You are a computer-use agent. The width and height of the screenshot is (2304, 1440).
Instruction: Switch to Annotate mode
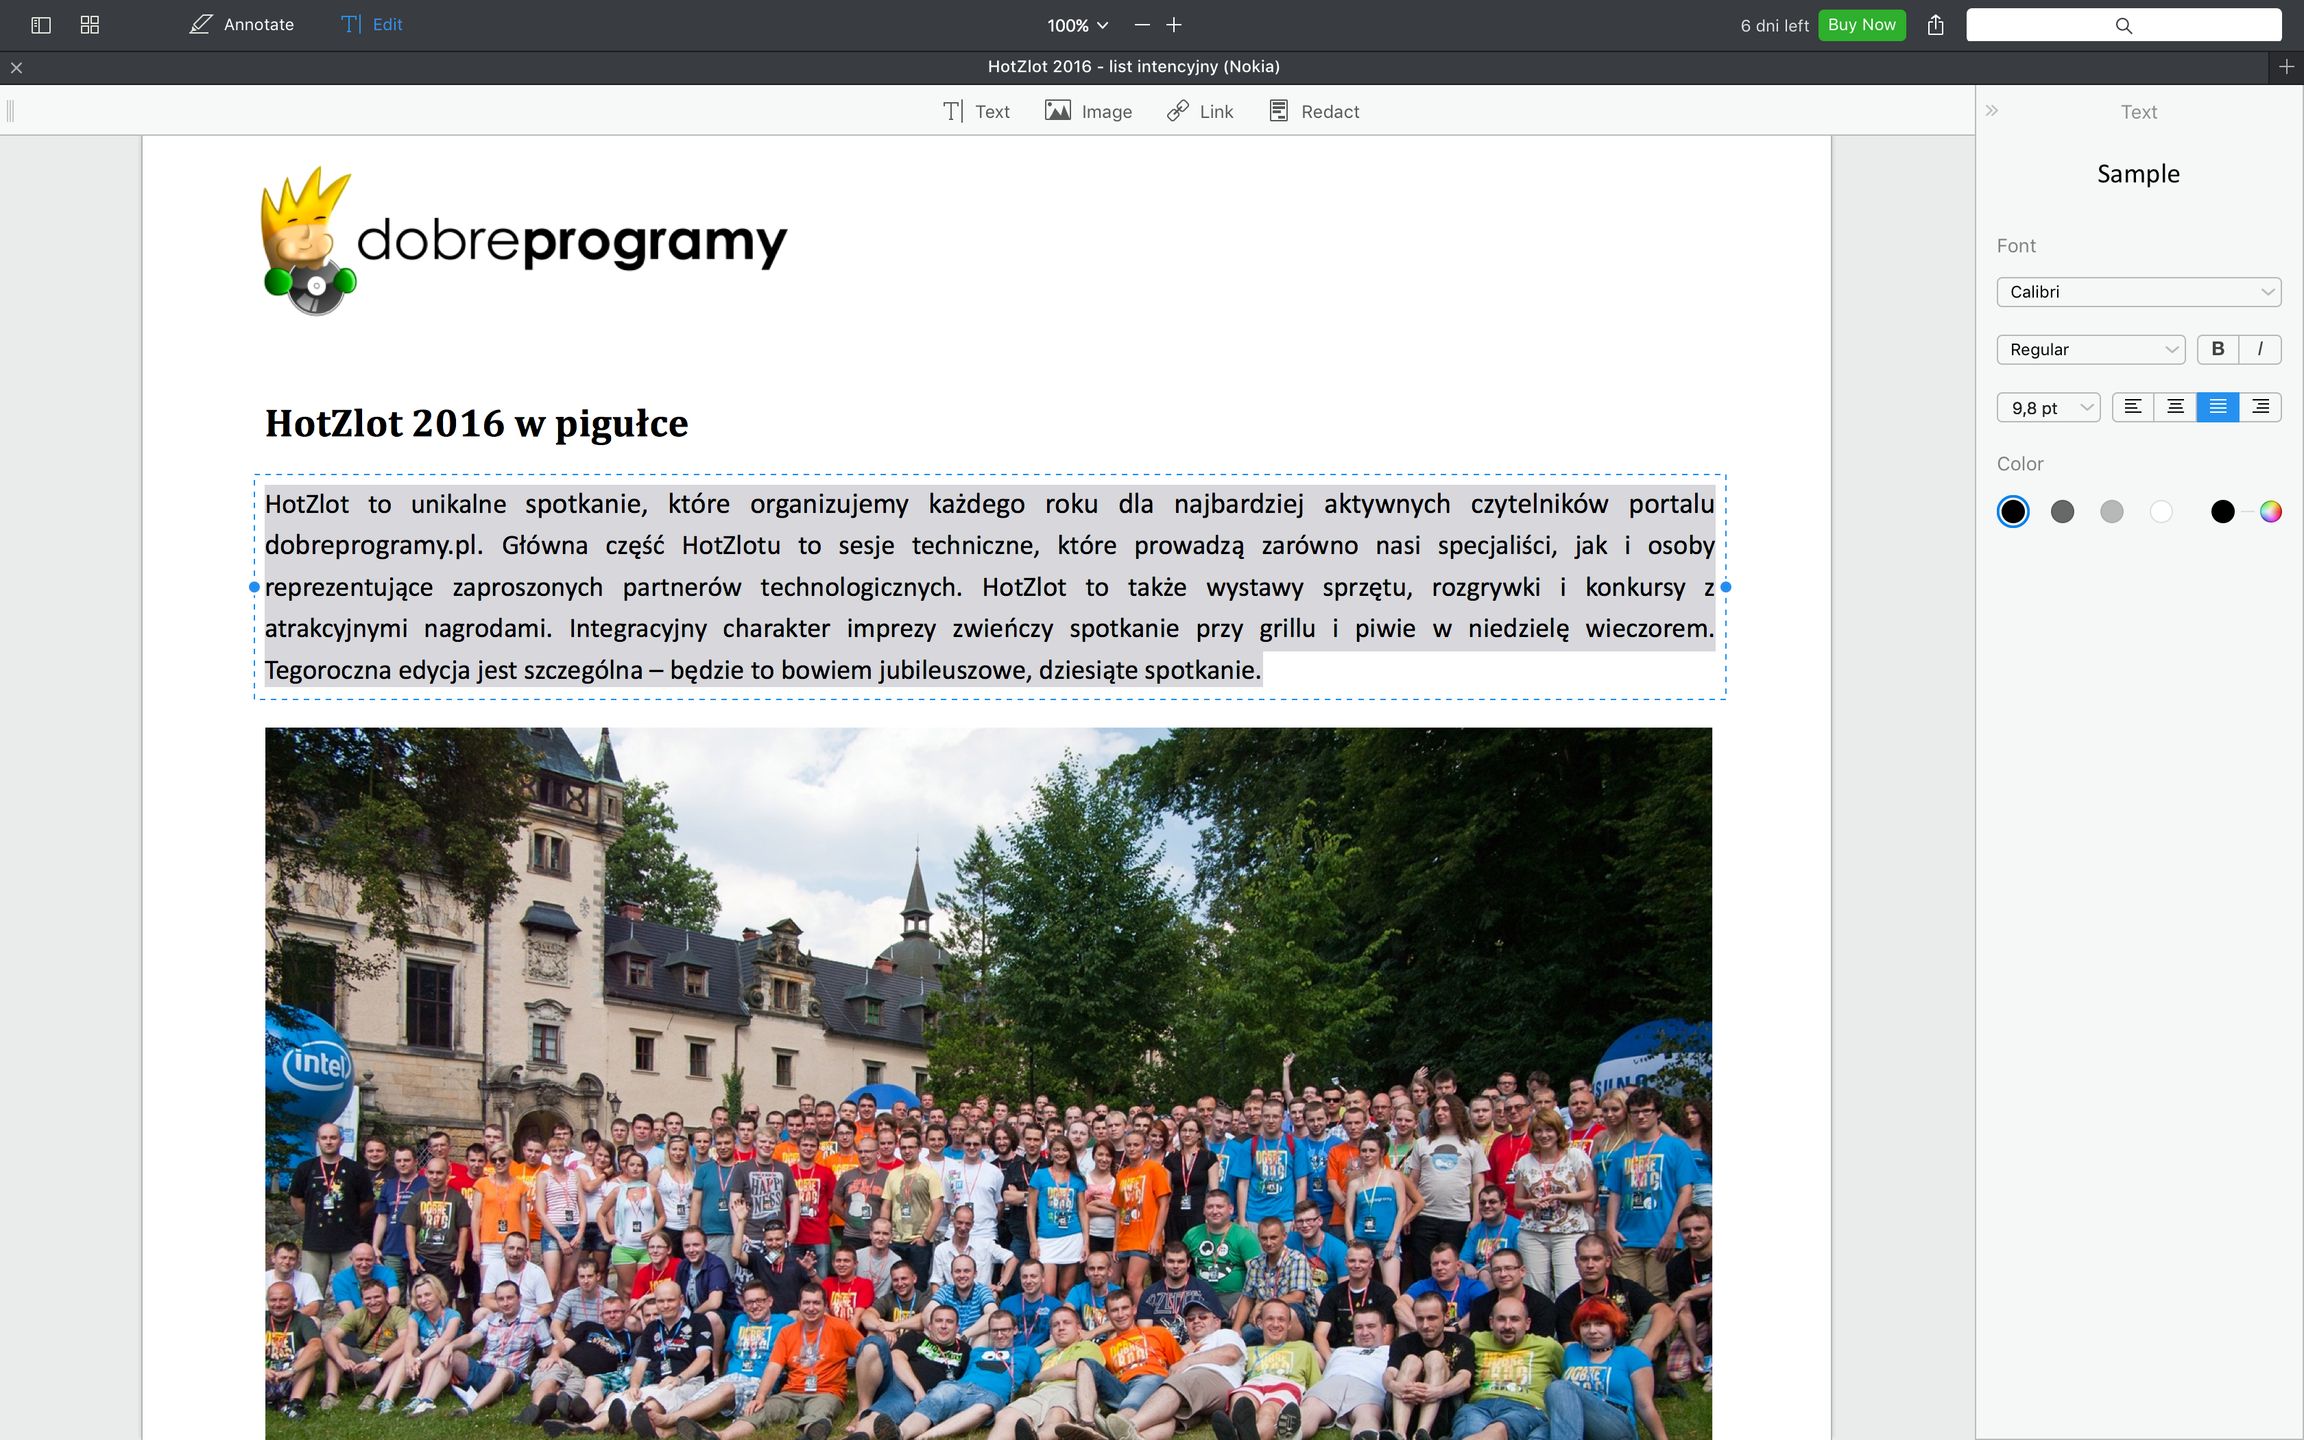point(242,25)
